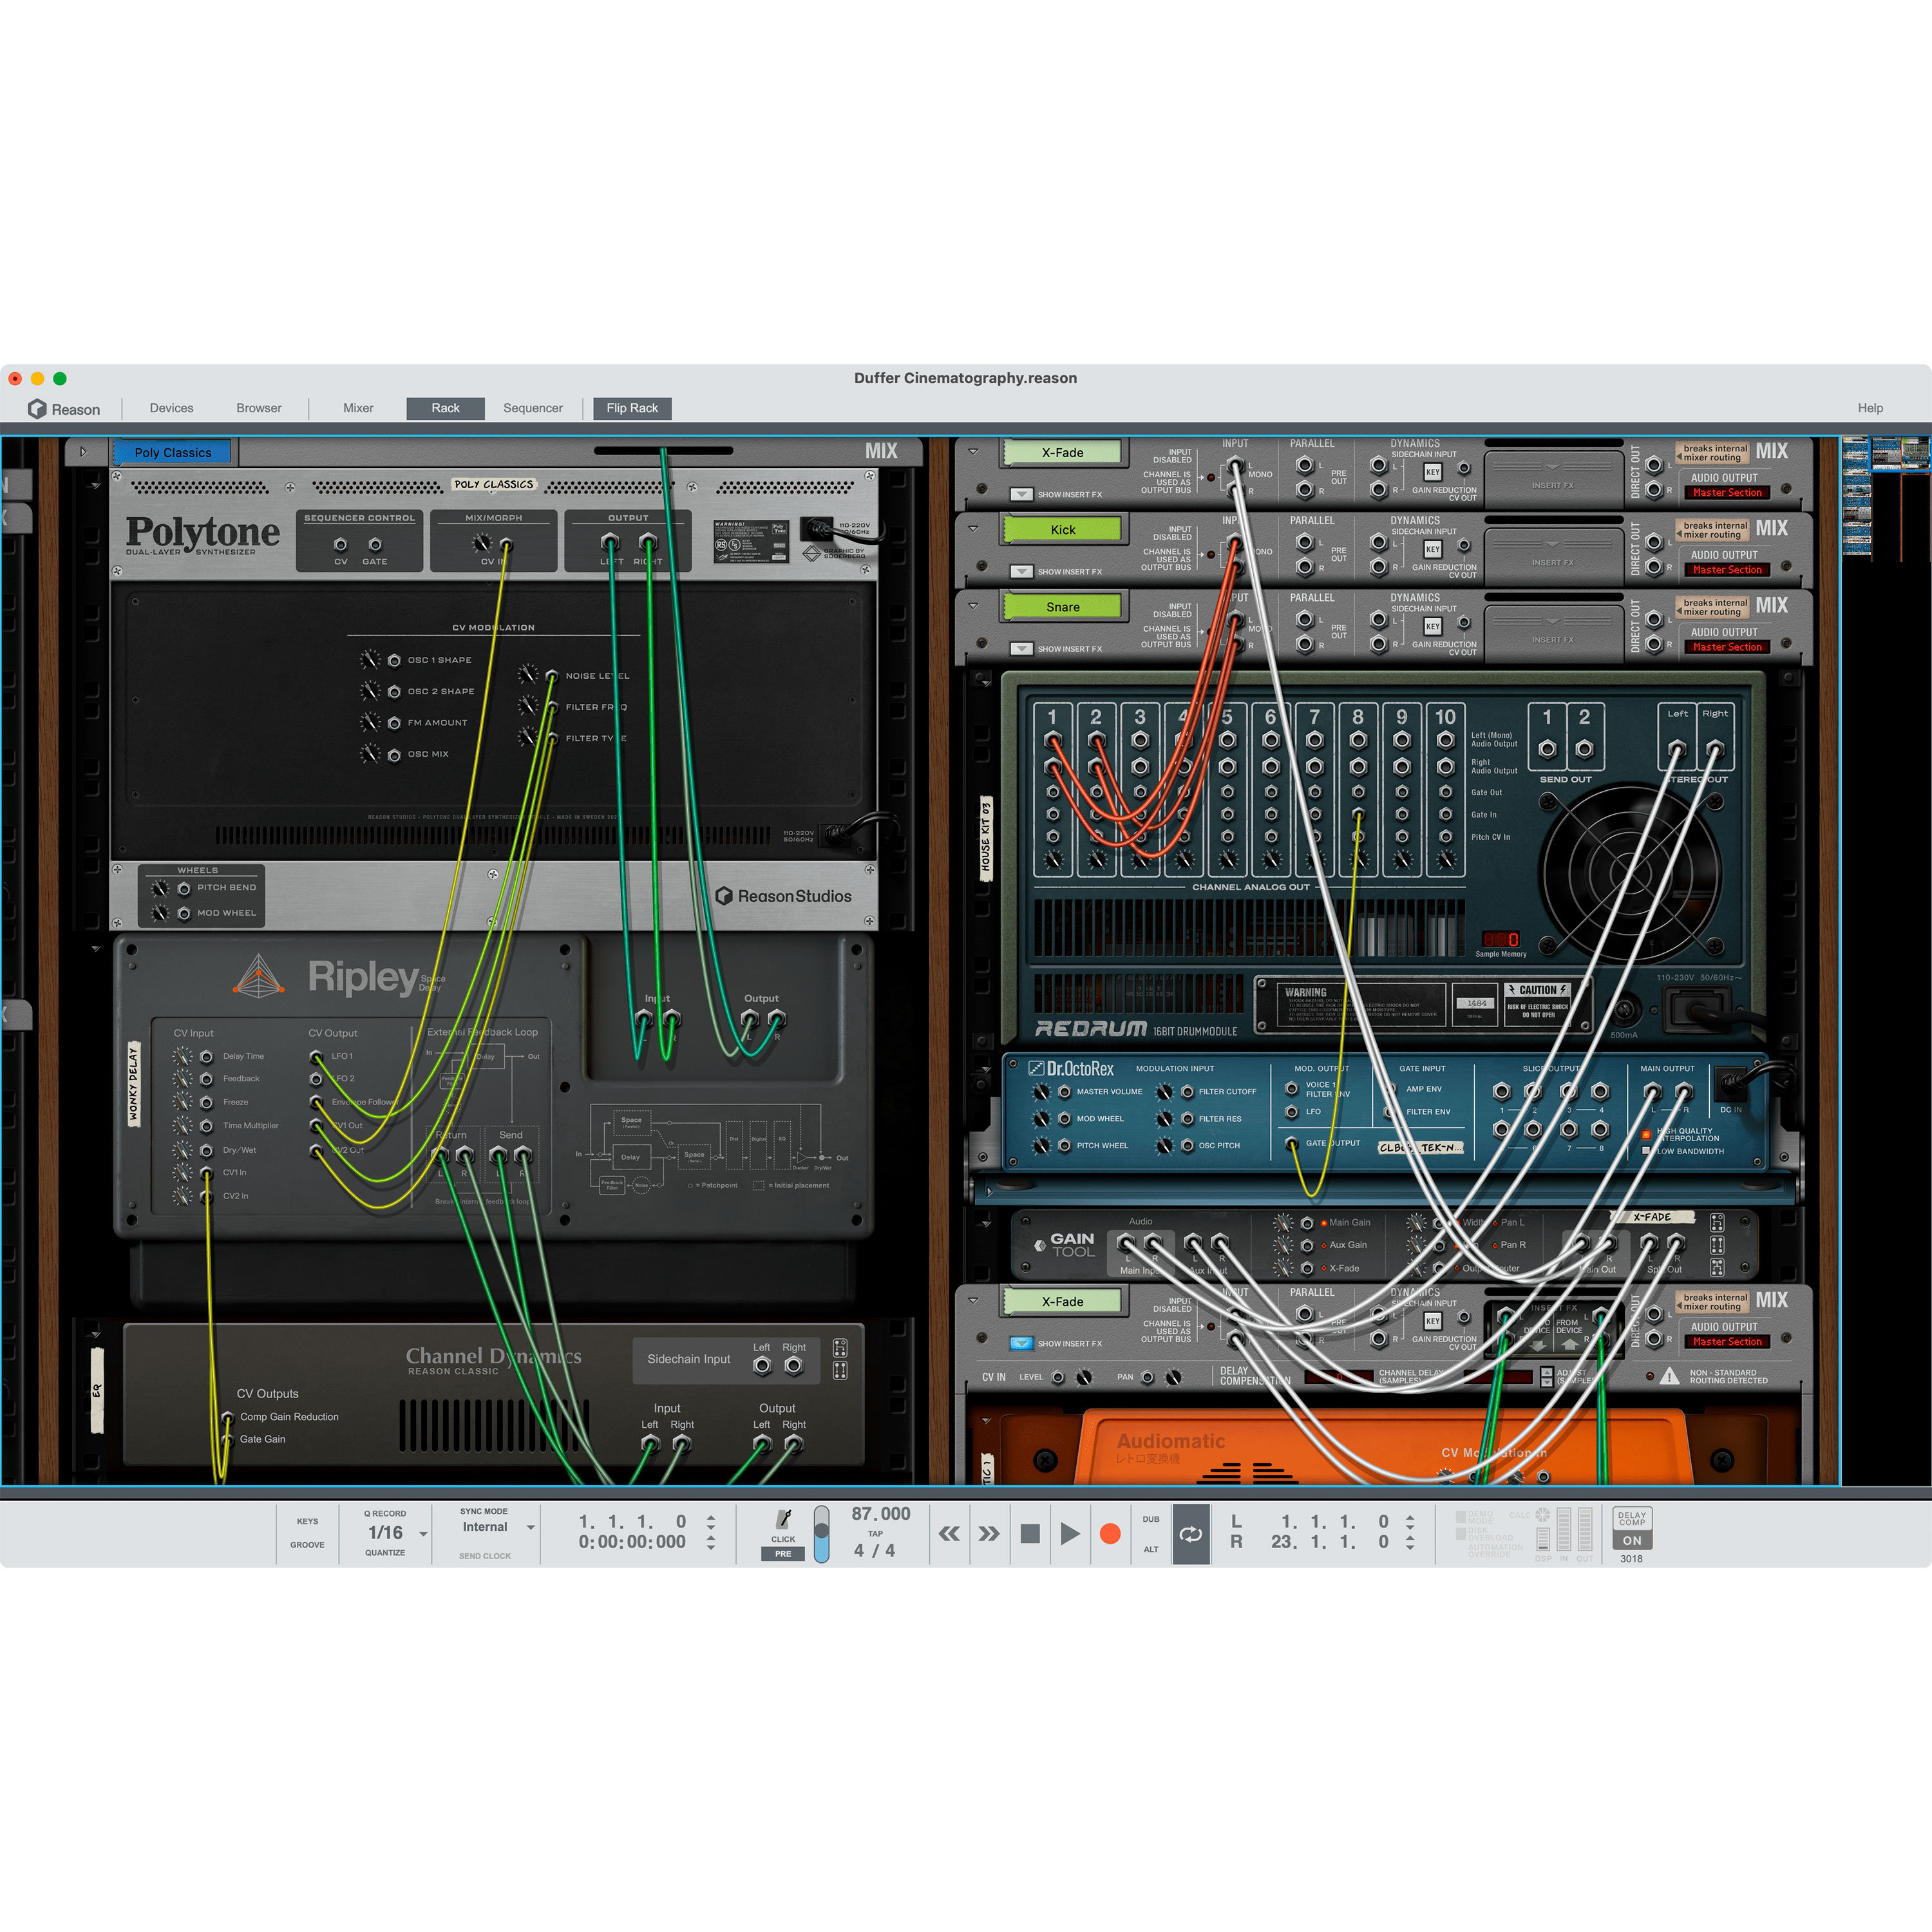Screen dimensions: 1932x1932
Task: Toggle the metronome click icon
Action: tap(784, 1520)
